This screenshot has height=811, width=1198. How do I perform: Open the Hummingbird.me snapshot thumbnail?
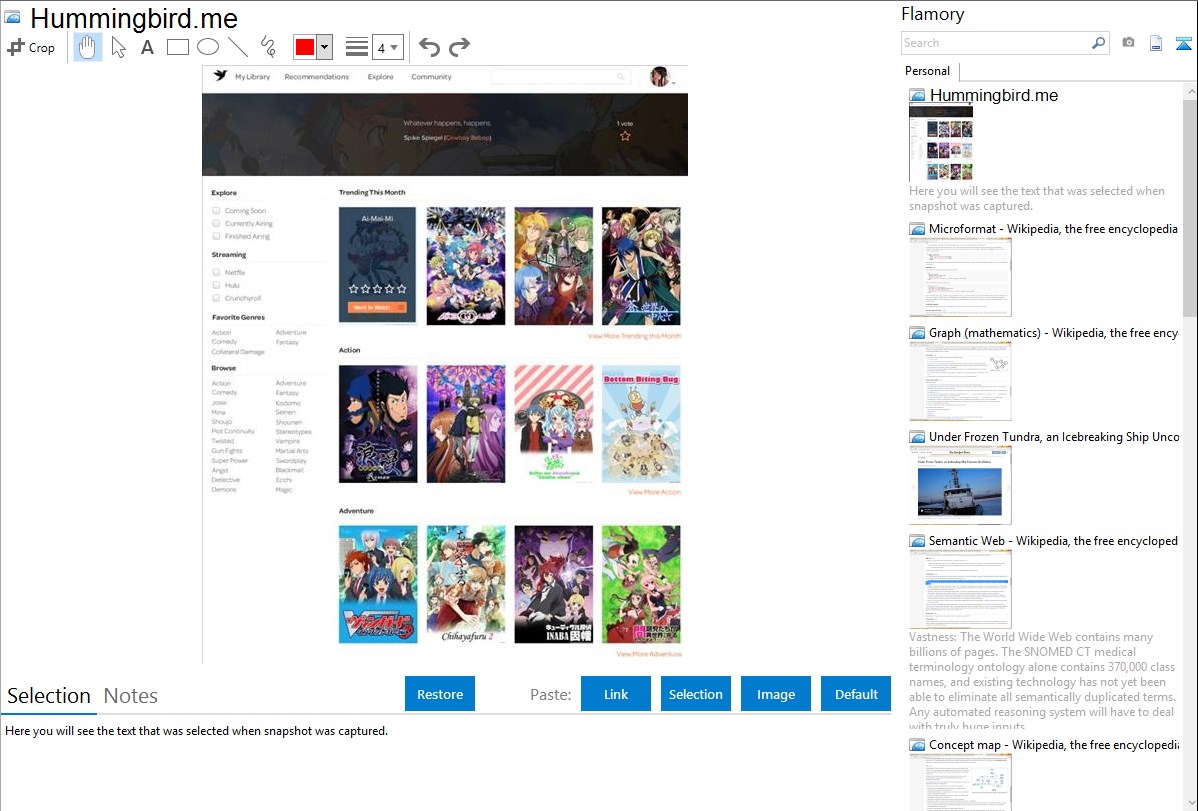(941, 143)
